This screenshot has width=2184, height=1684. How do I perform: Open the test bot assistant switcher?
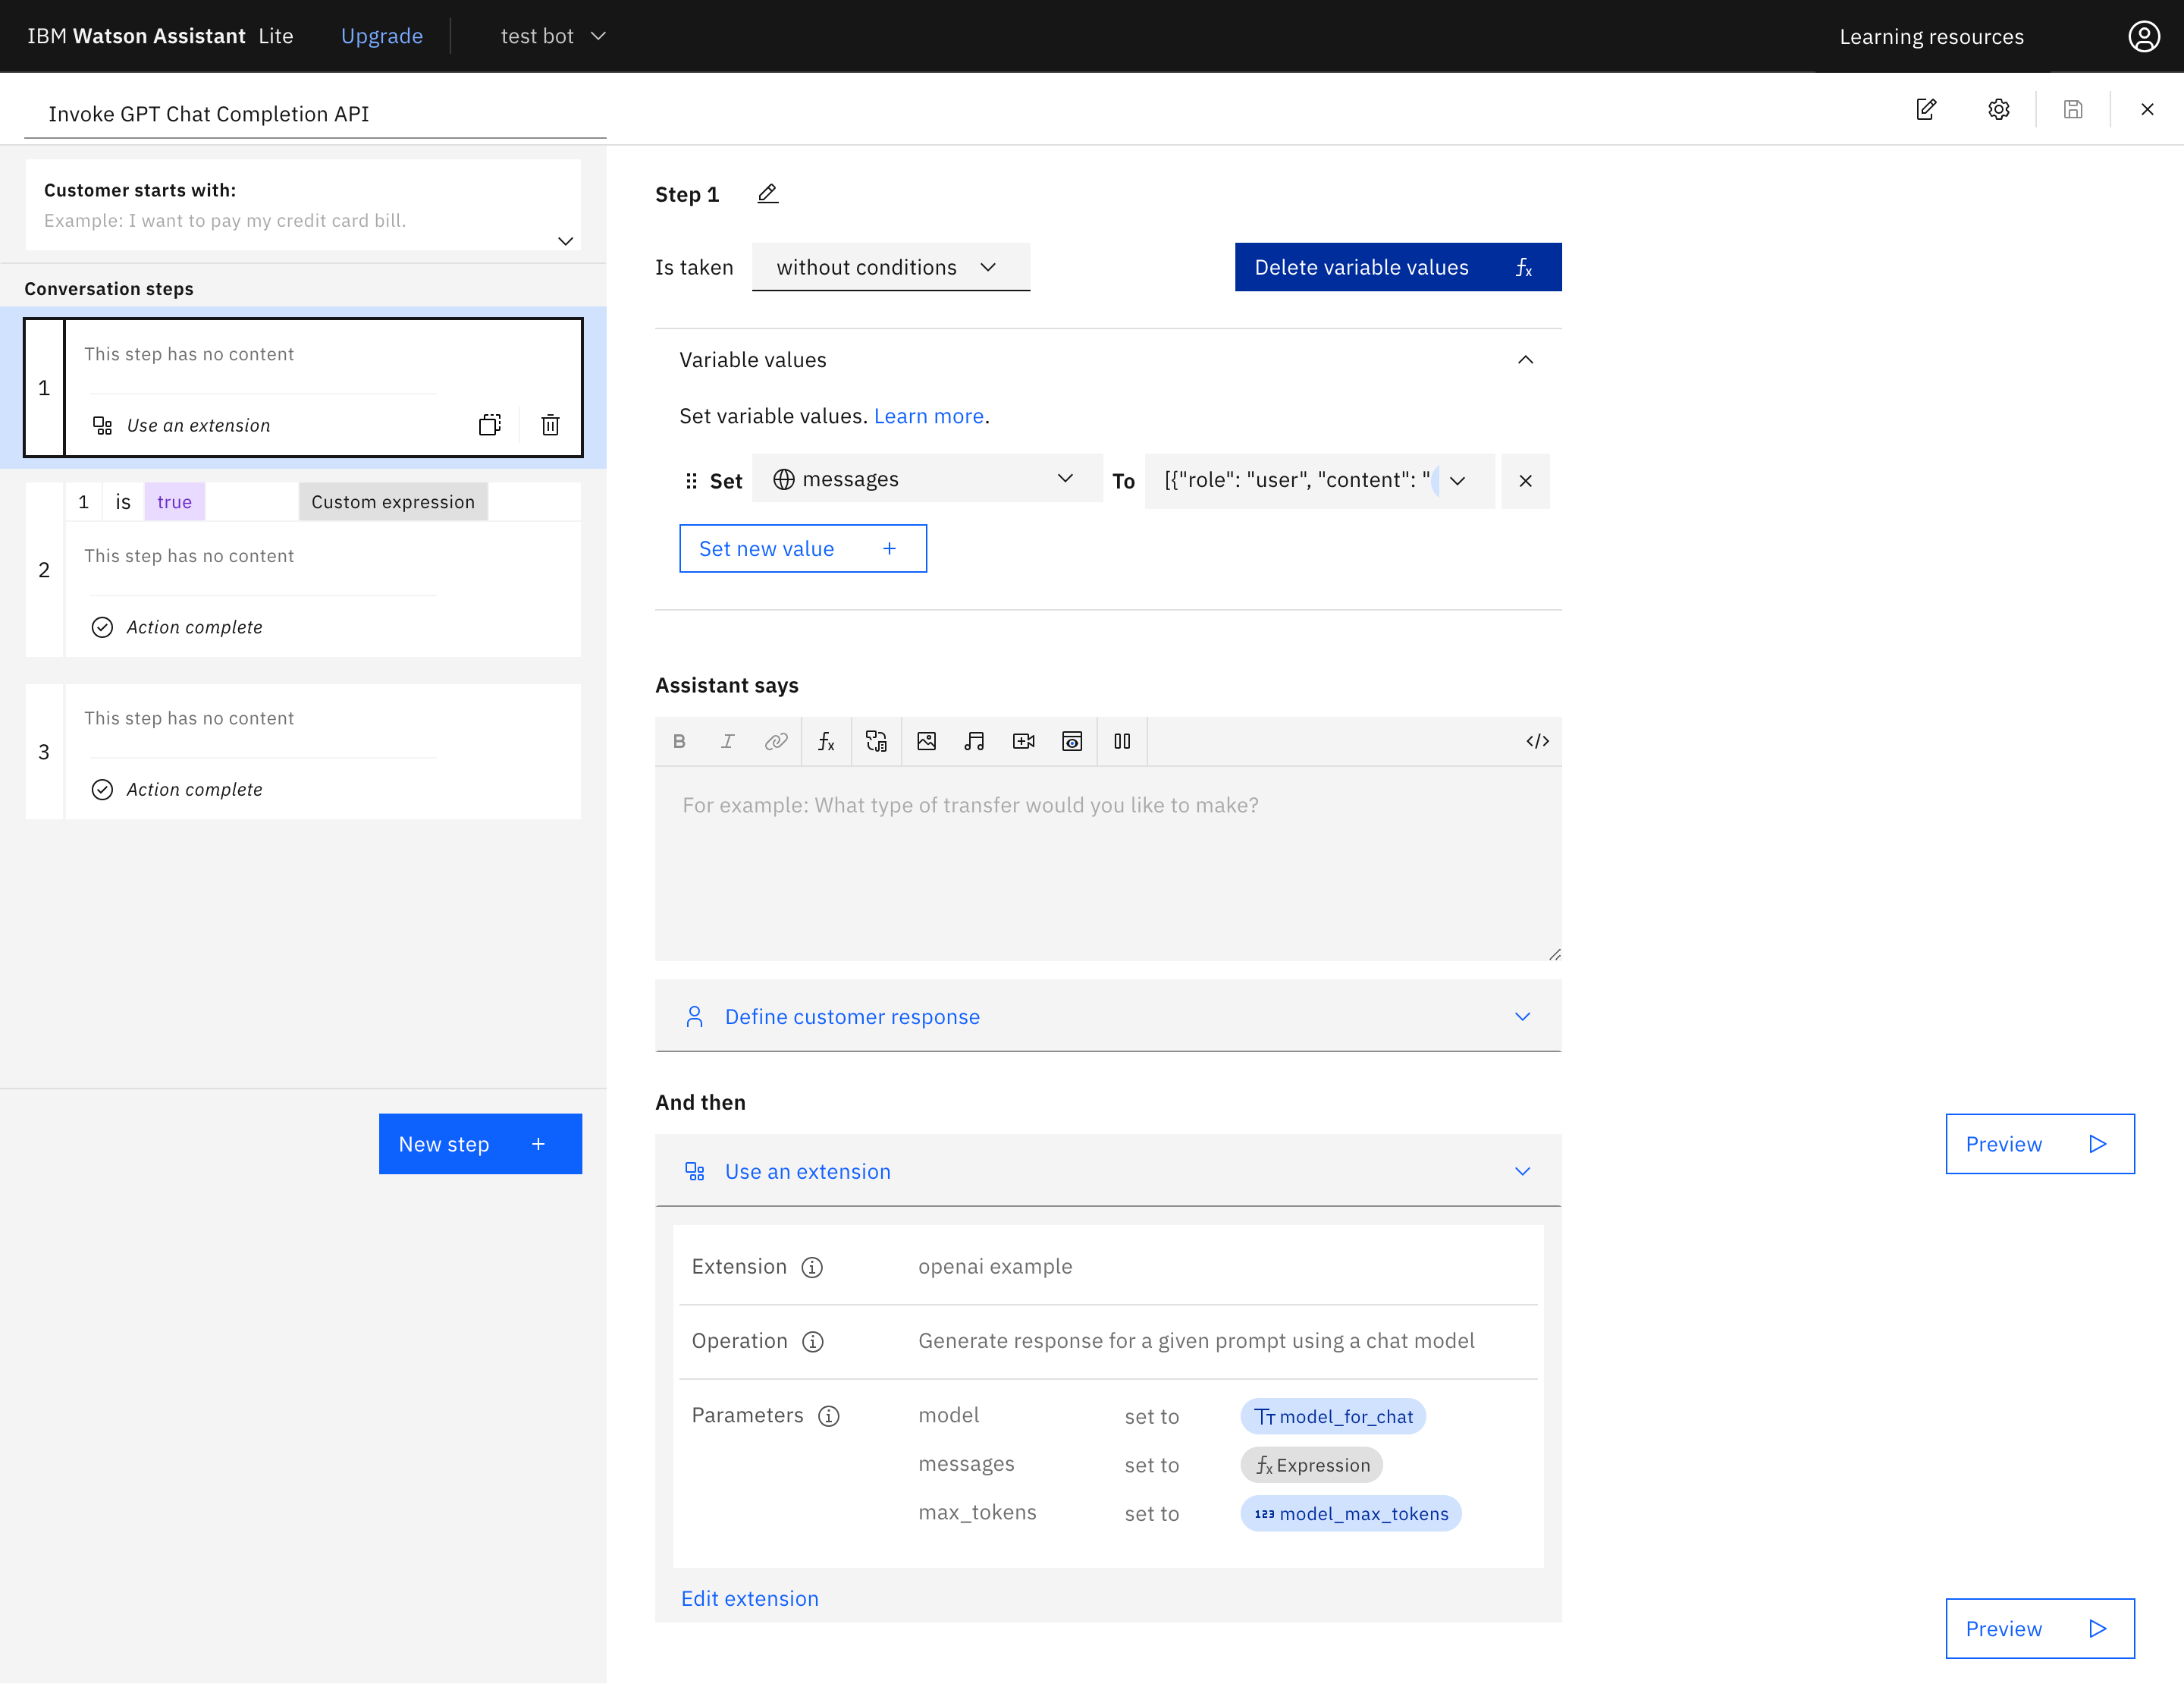click(553, 36)
